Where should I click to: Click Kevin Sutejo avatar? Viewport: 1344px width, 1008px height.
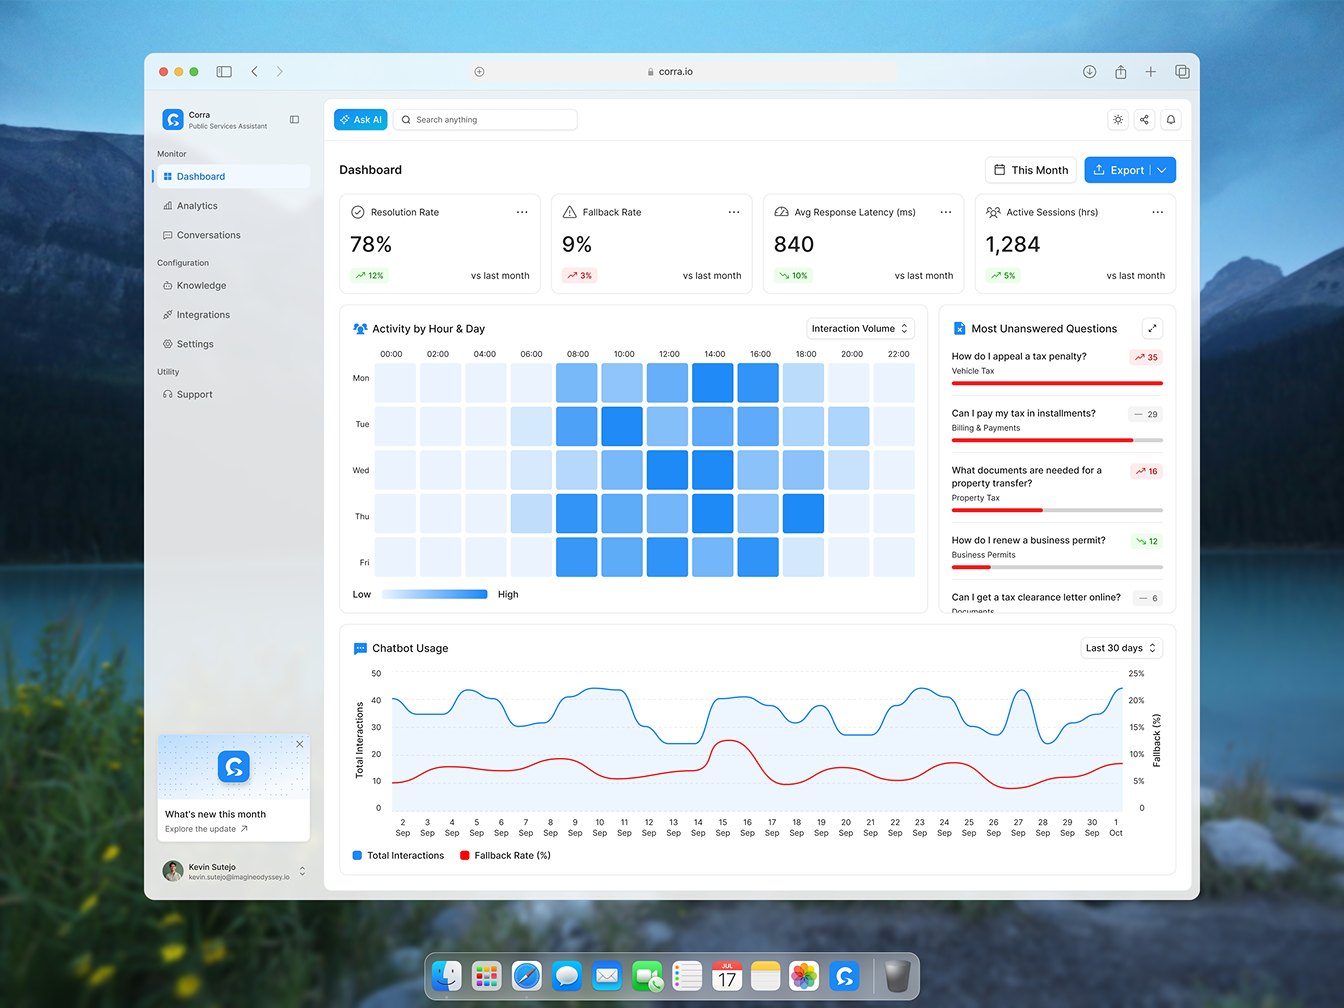click(173, 871)
